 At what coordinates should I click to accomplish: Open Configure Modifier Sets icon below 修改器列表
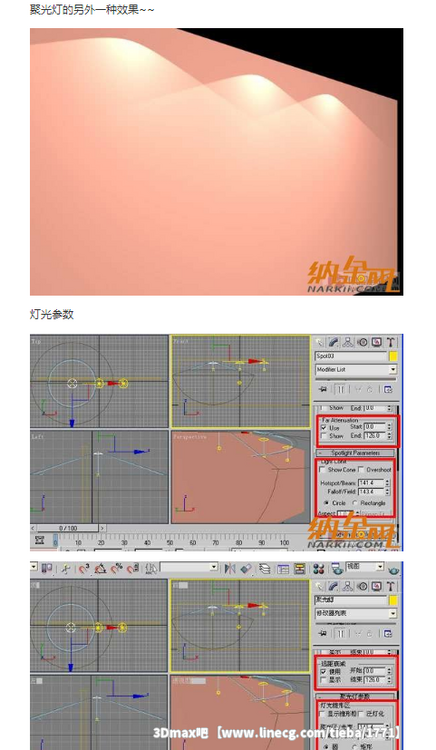[x=388, y=633]
